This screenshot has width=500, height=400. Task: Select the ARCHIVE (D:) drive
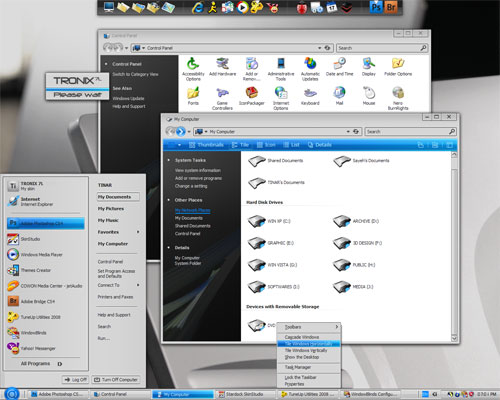coord(356,221)
